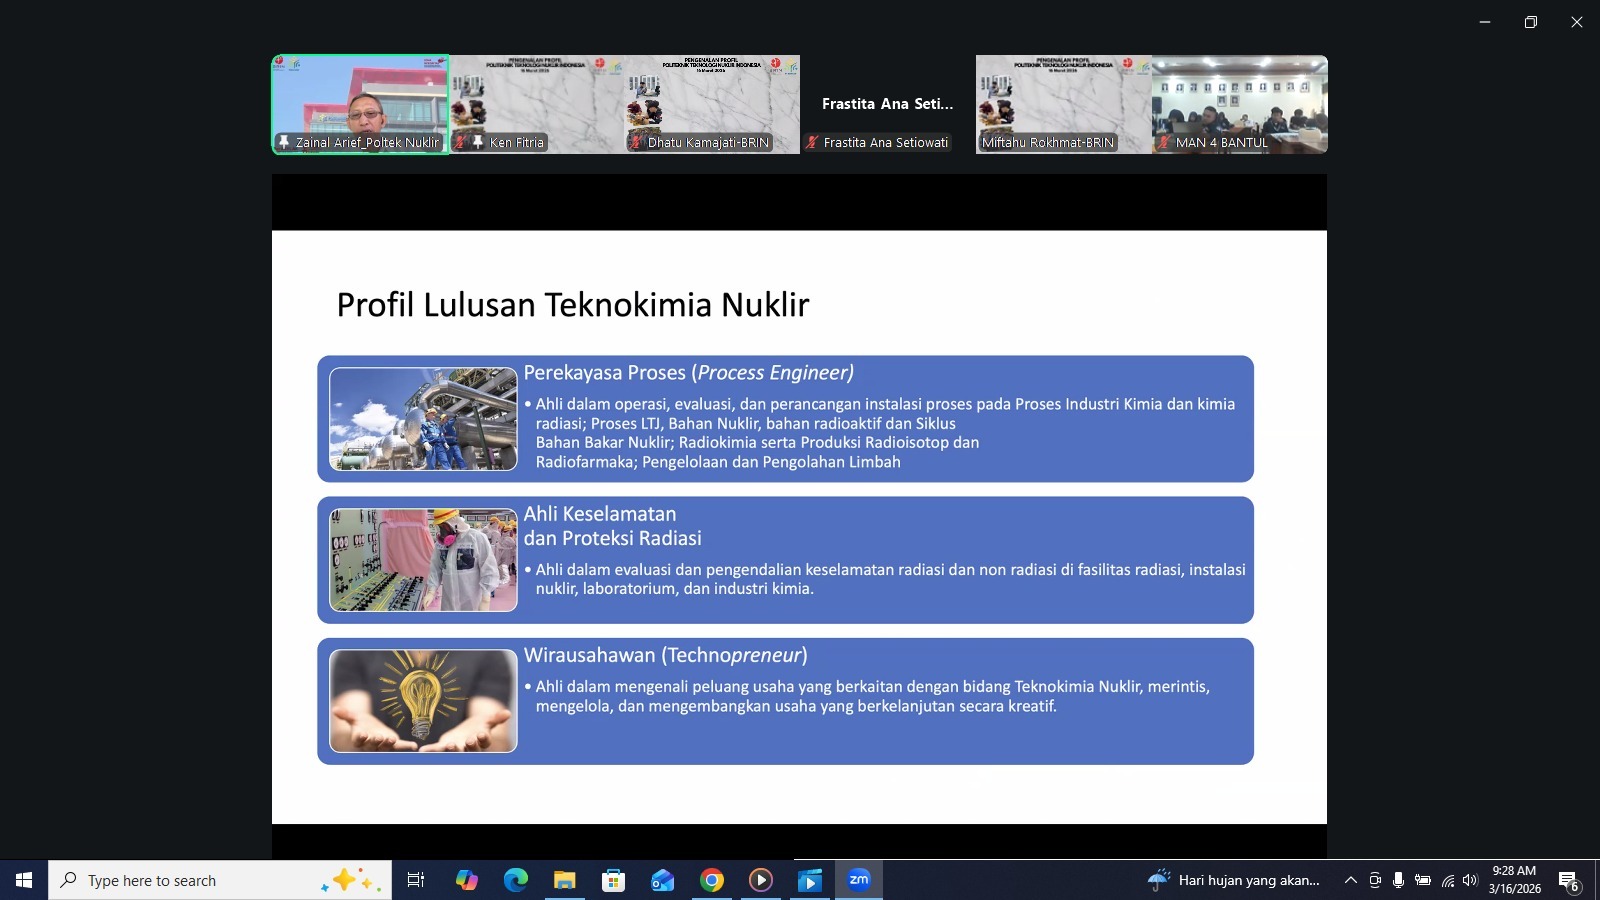This screenshot has height=900, width=1600.
Task: Open Microsoft Edge from taskbar
Action: click(x=516, y=880)
